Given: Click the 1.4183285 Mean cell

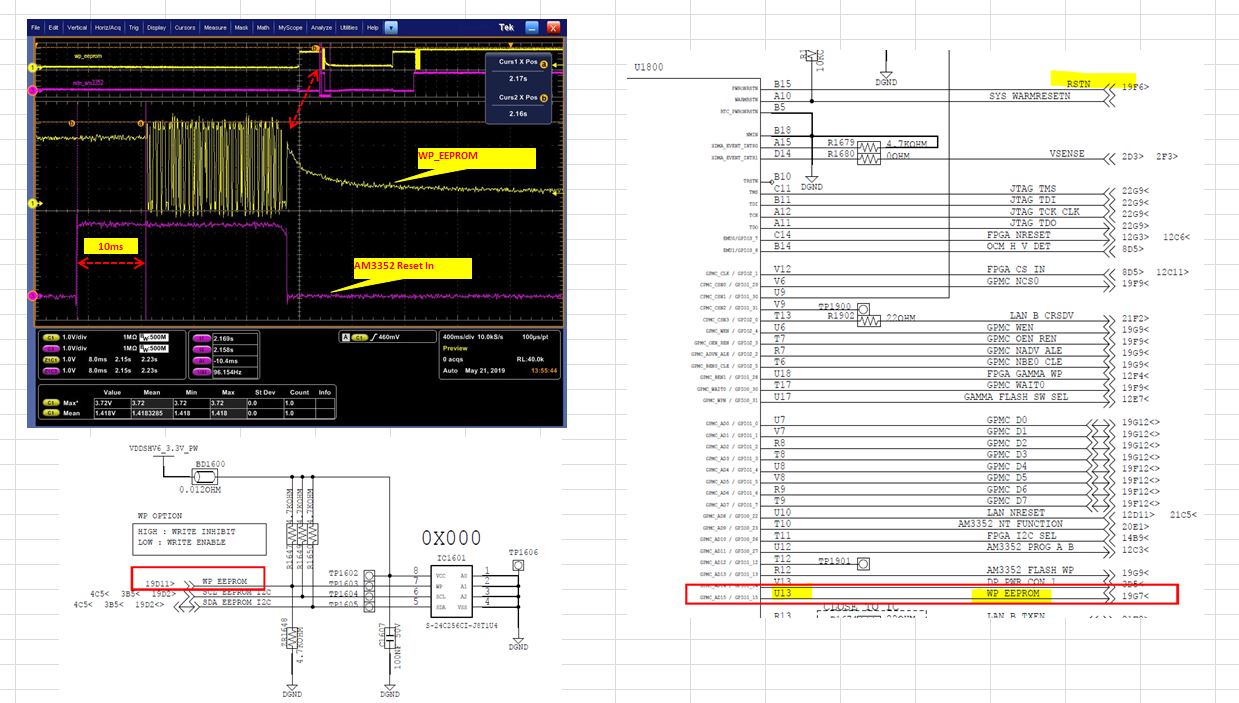Looking at the screenshot, I should click(x=151, y=414).
